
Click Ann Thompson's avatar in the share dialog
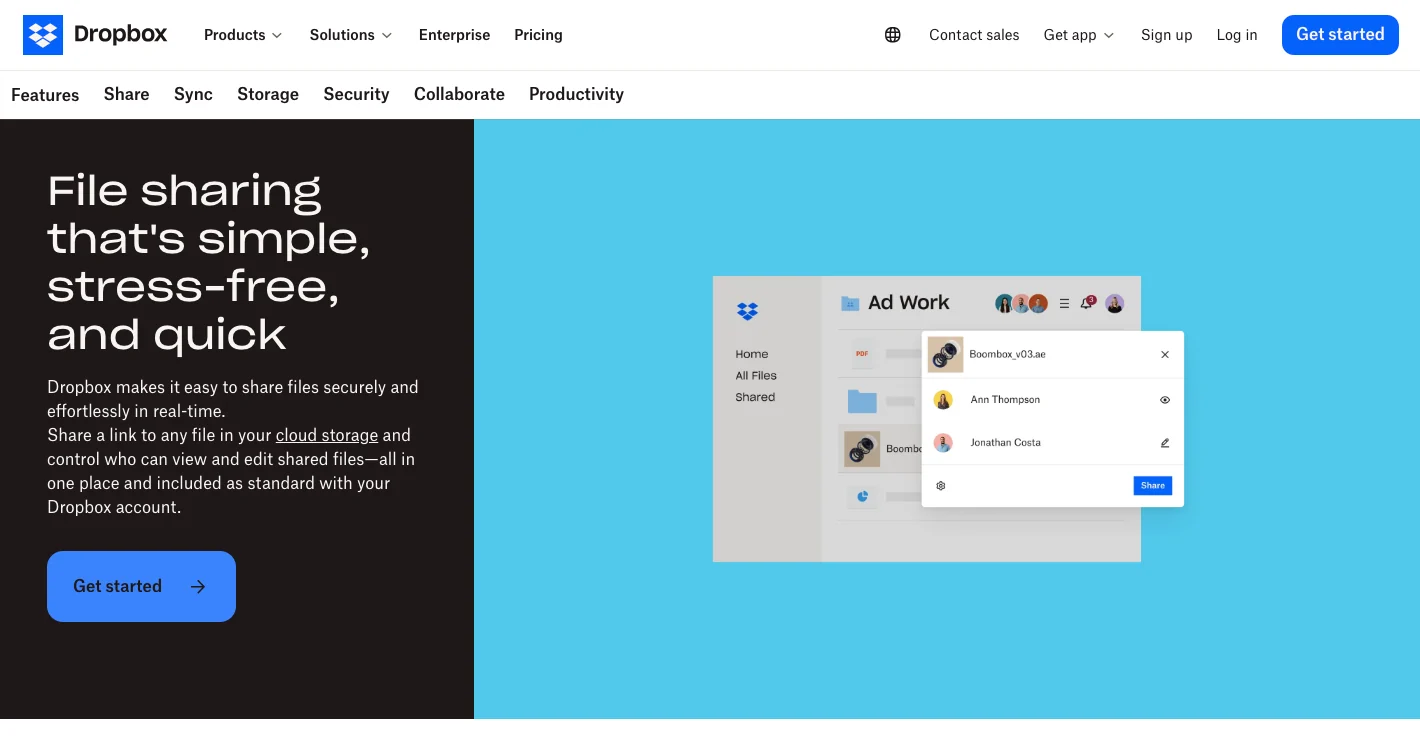tap(943, 400)
